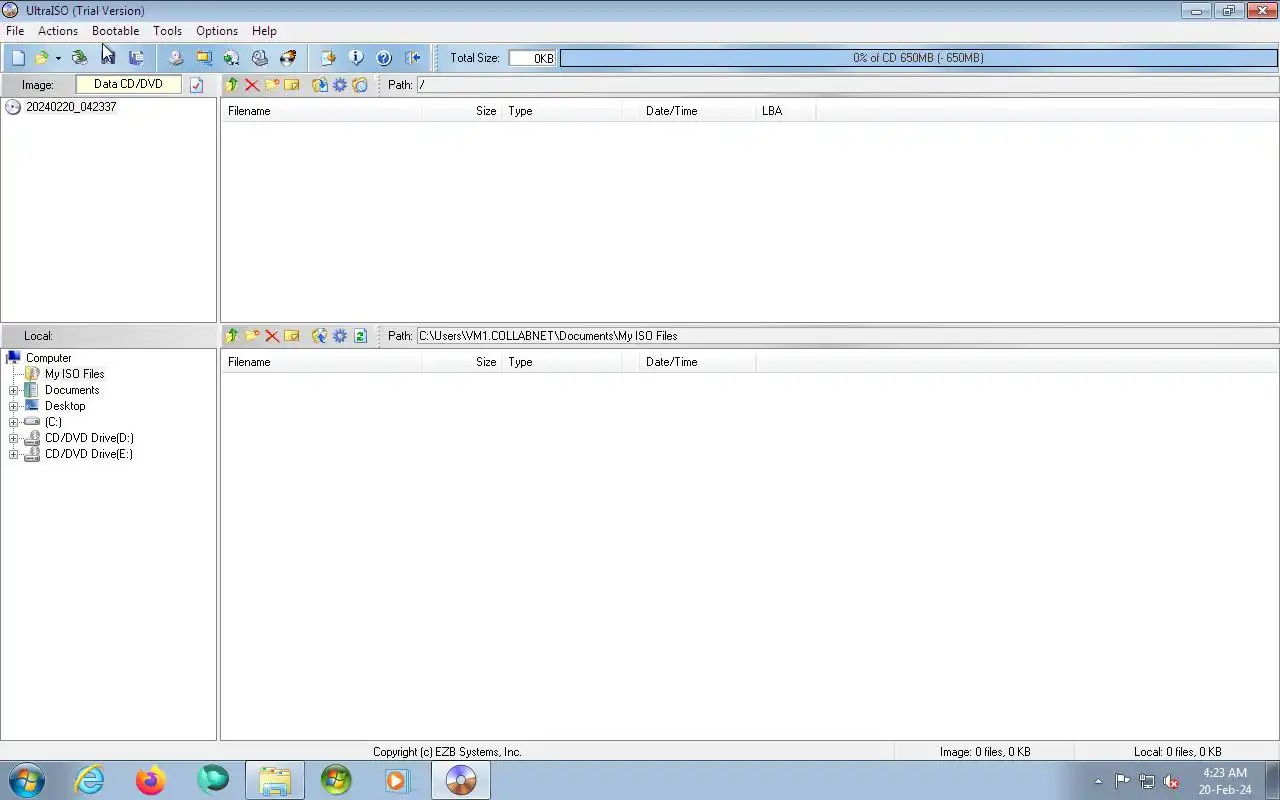Click the Save As toolbar icon

click(x=136, y=58)
